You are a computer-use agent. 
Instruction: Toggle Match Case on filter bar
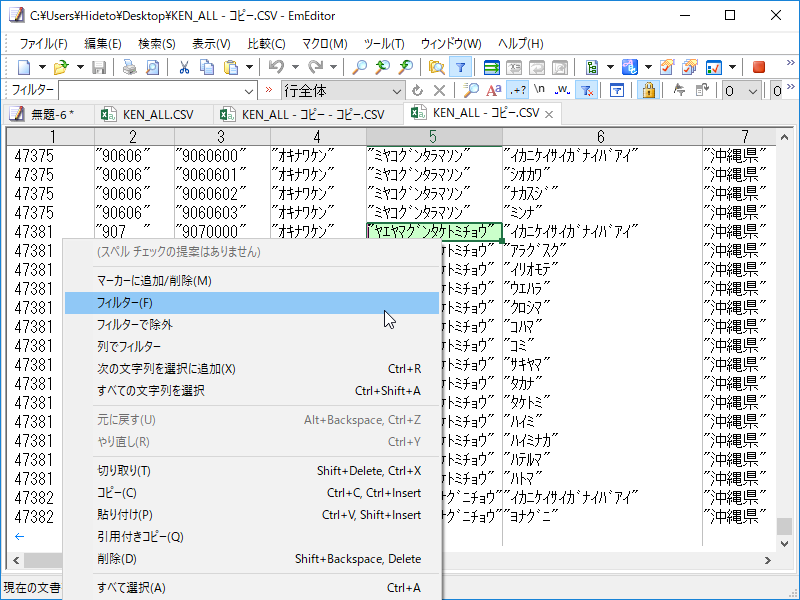point(493,91)
